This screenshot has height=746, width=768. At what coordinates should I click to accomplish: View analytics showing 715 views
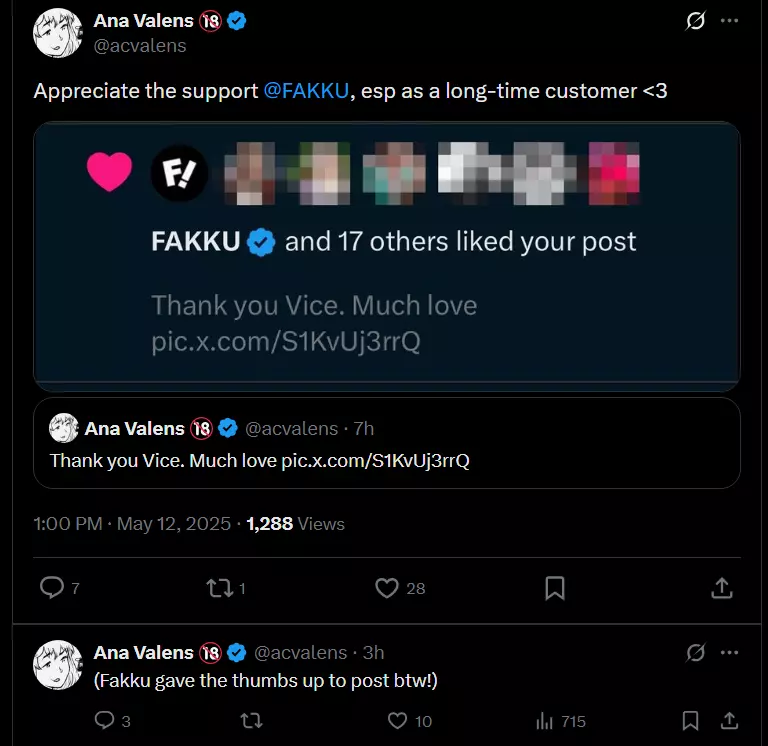click(545, 720)
